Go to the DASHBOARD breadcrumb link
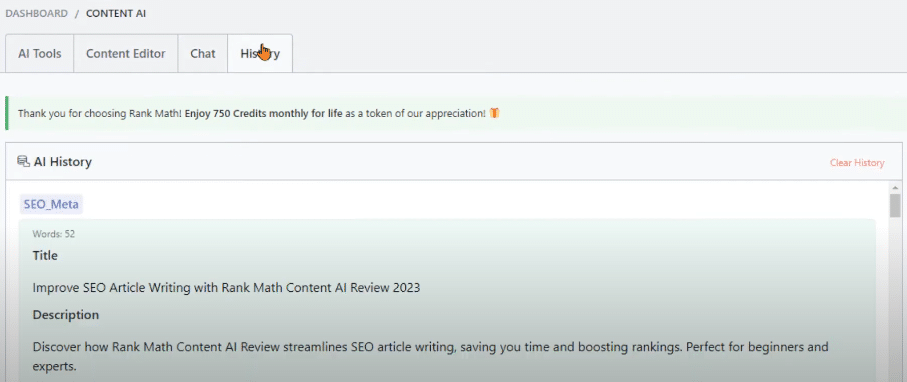This screenshot has height=382, width=907. (36, 13)
